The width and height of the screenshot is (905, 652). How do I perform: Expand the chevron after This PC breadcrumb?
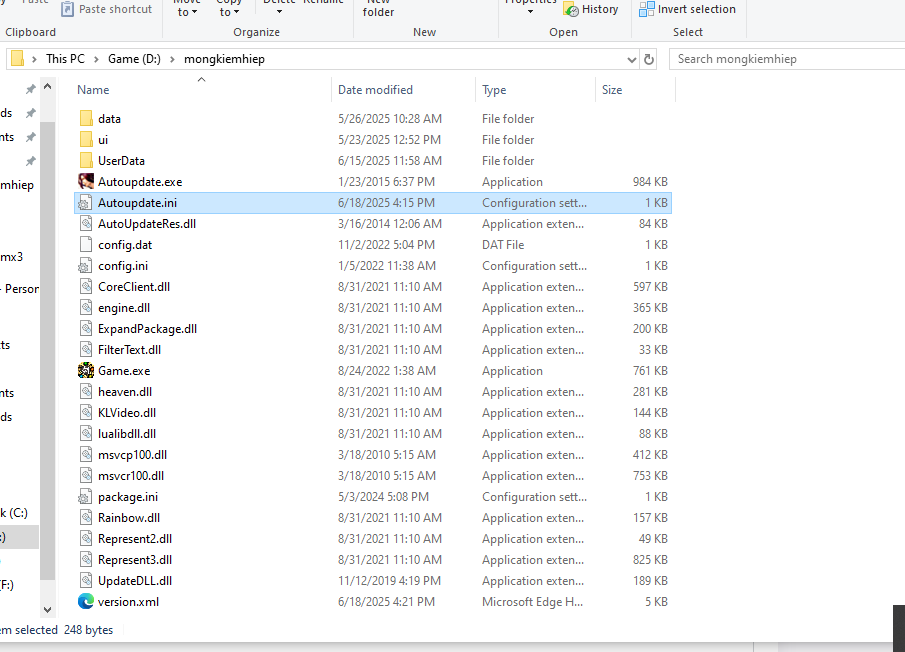pyautogui.click(x=96, y=59)
